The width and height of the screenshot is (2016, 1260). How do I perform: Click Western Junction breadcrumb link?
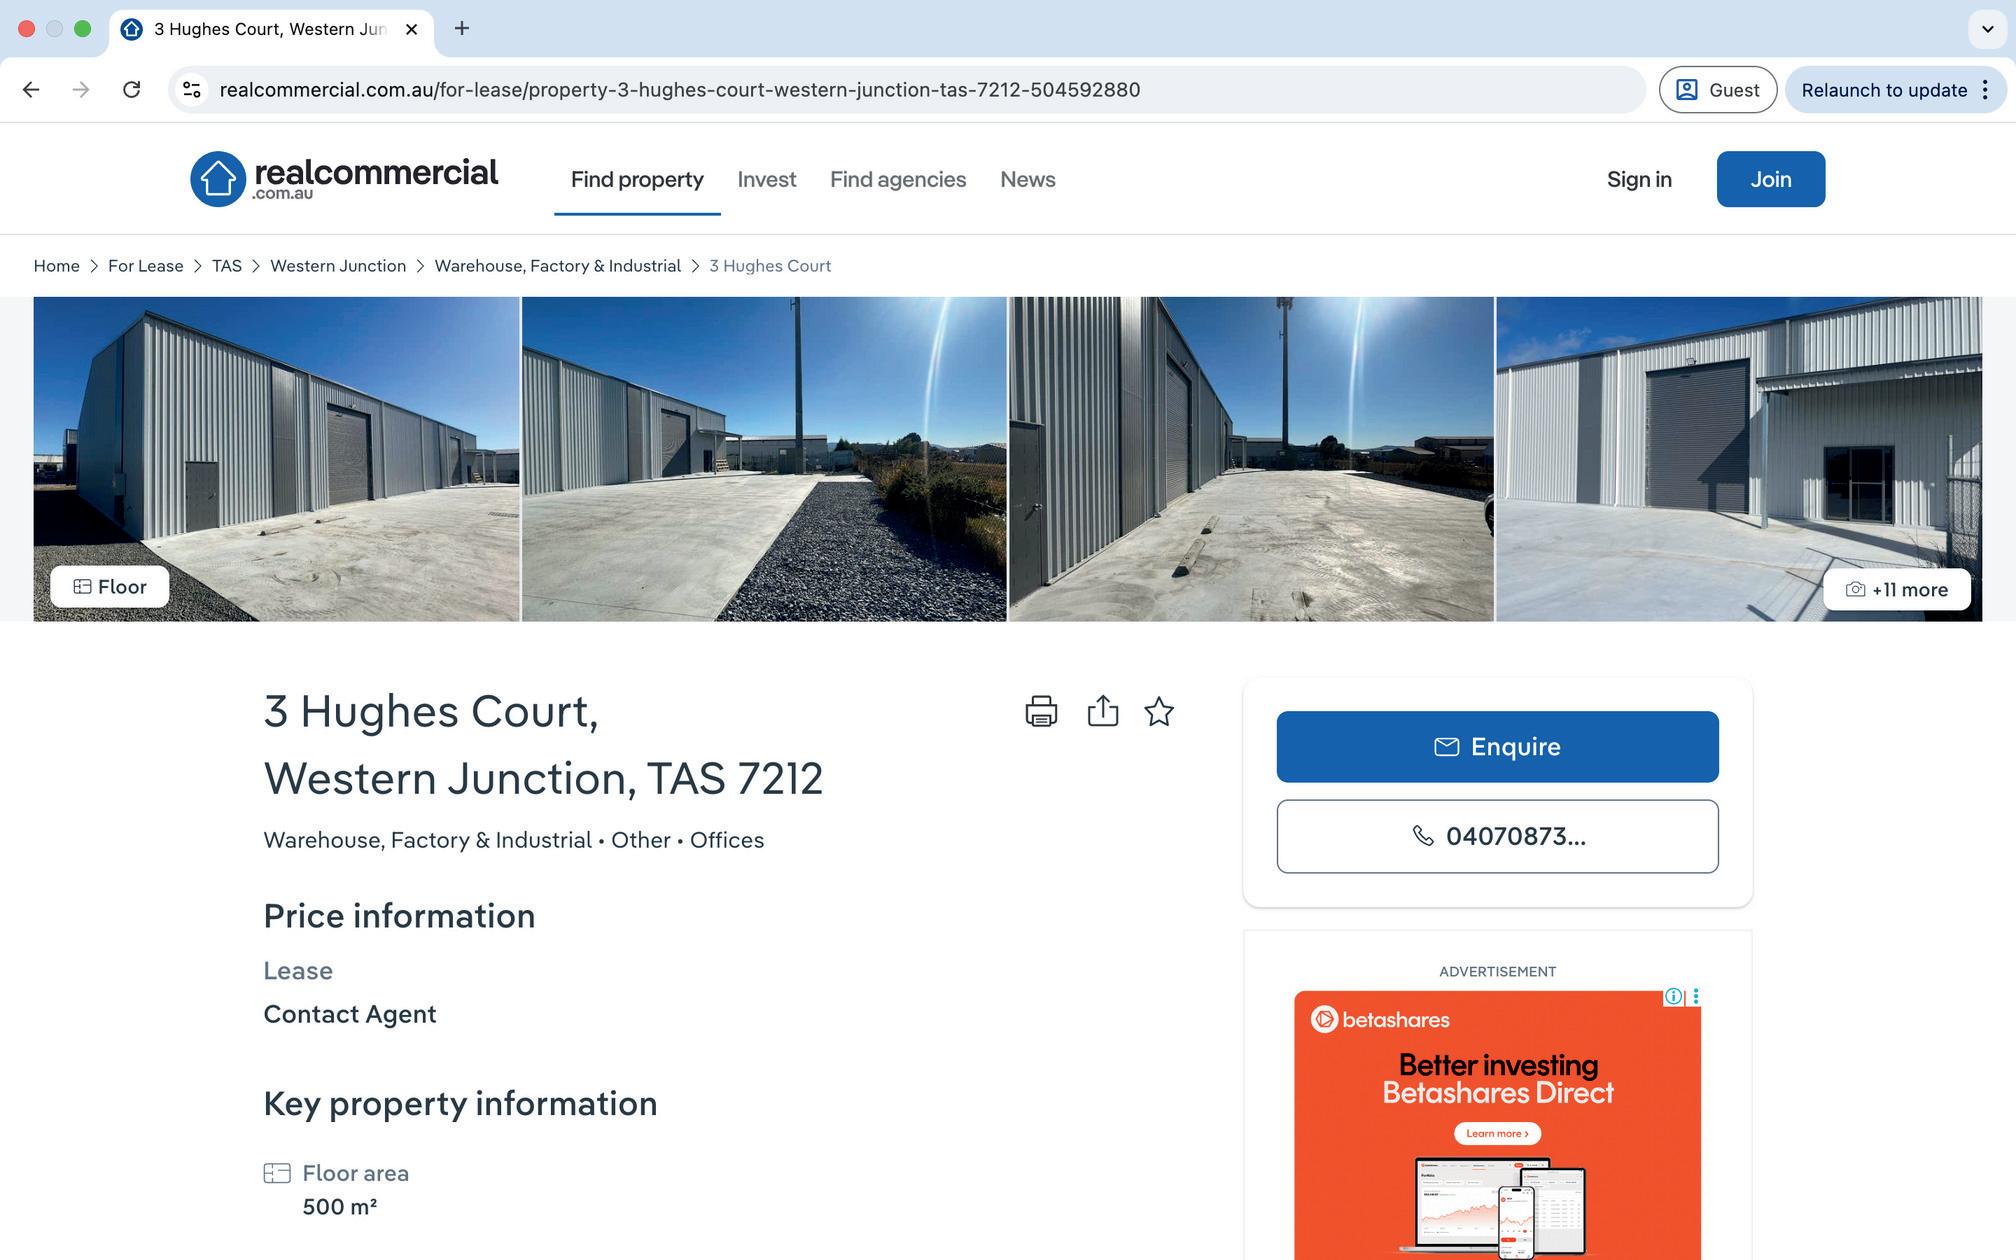(x=338, y=266)
